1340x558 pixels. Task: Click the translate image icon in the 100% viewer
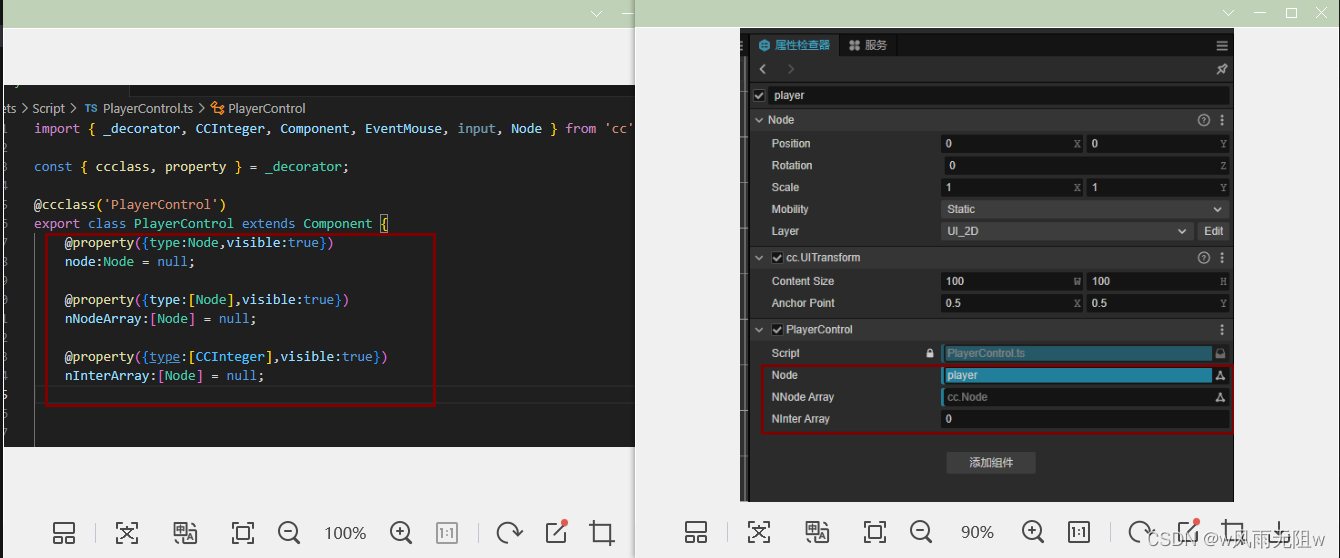[185, 533]
